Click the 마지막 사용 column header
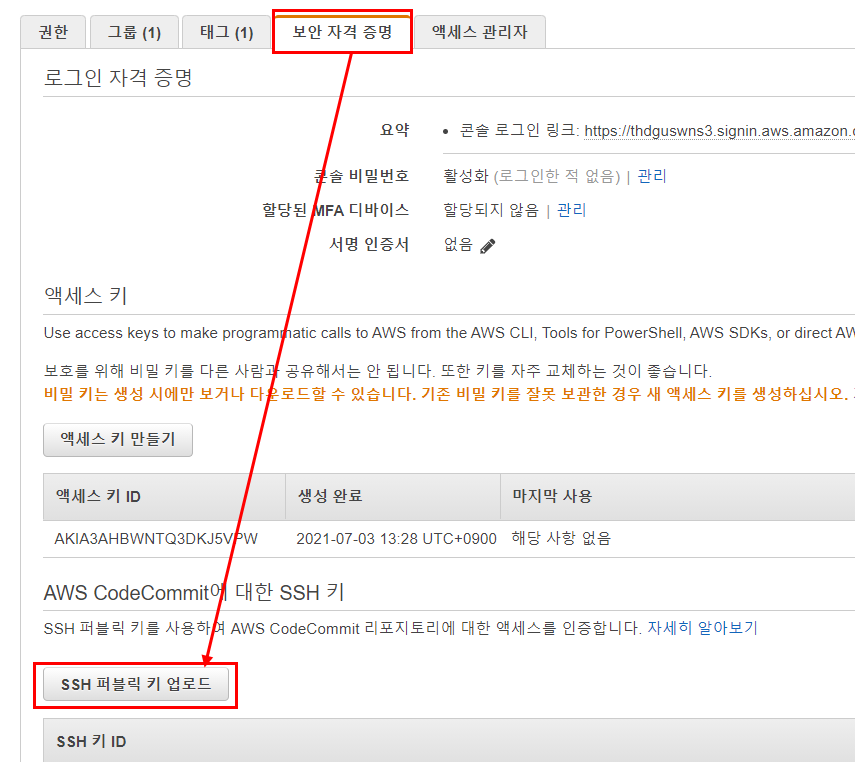Viewport: 855px width, 762px height. point(677,496)
